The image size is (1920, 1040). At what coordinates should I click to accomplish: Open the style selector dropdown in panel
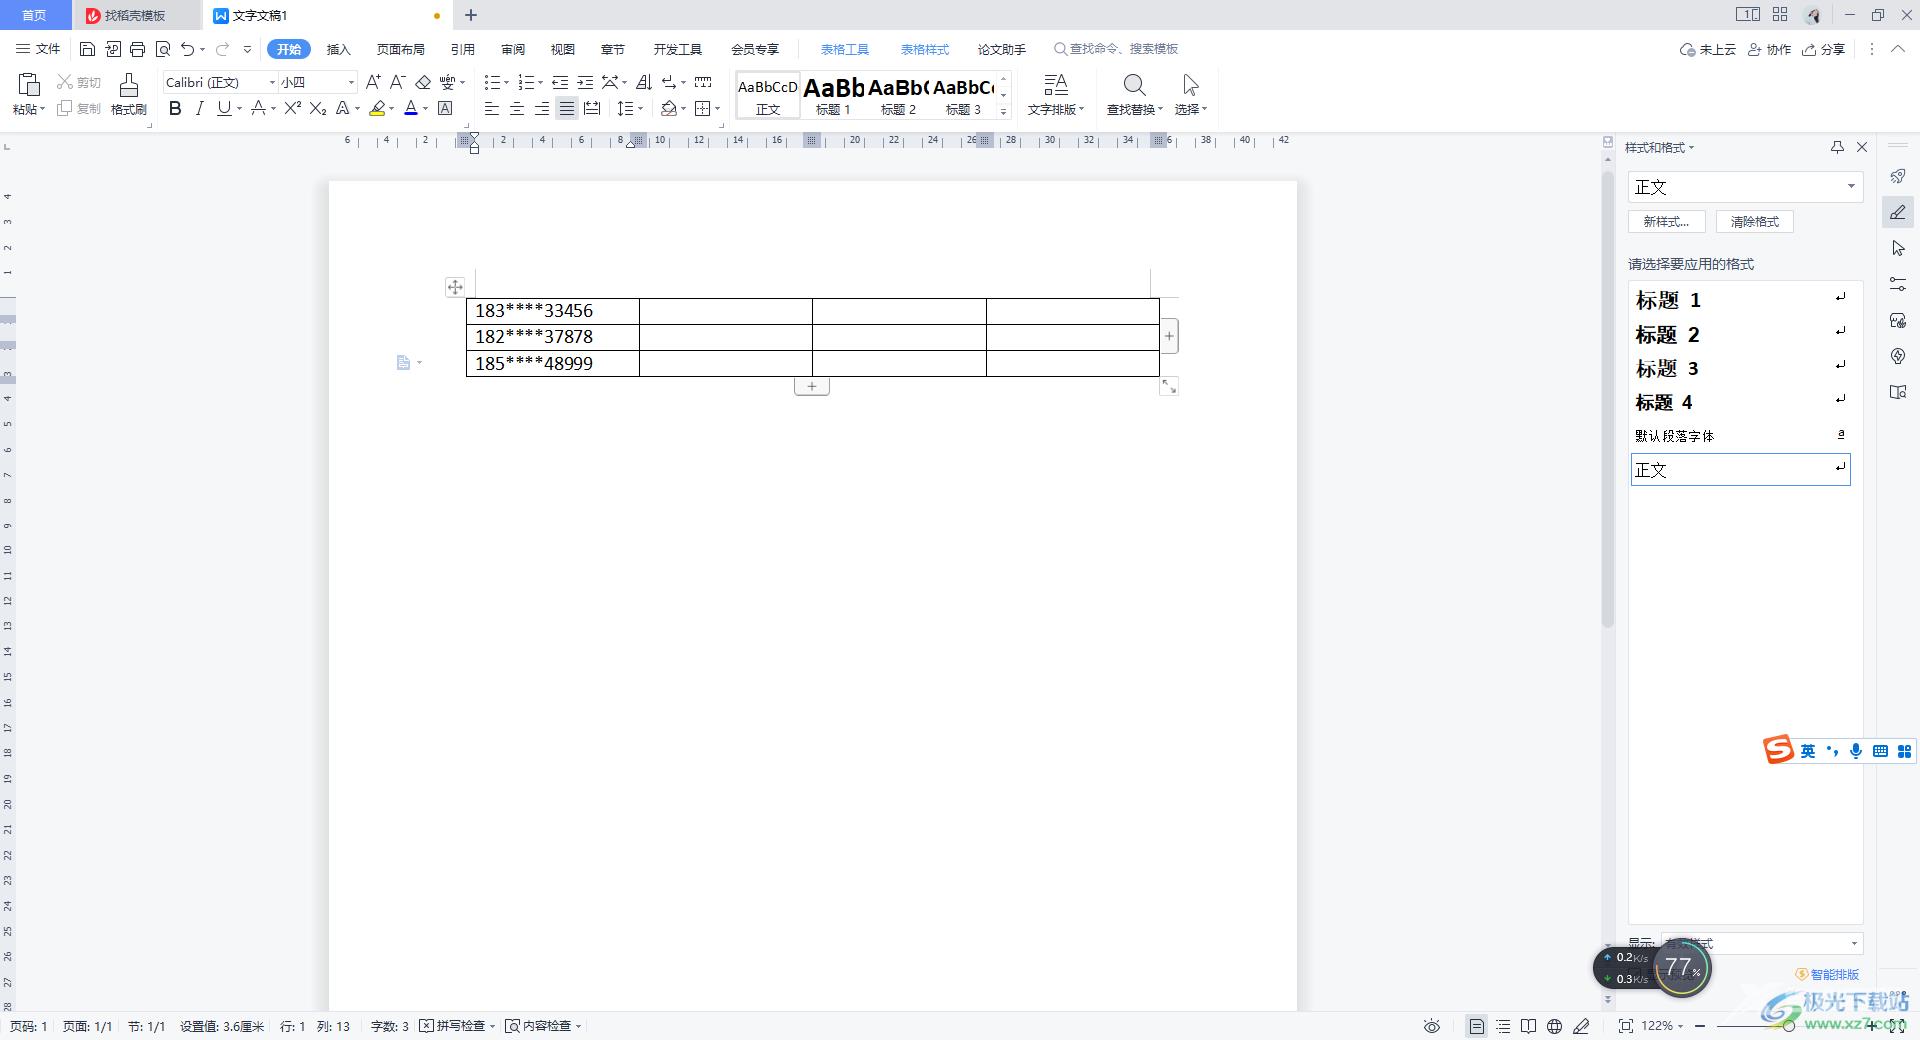[1851, 187]
